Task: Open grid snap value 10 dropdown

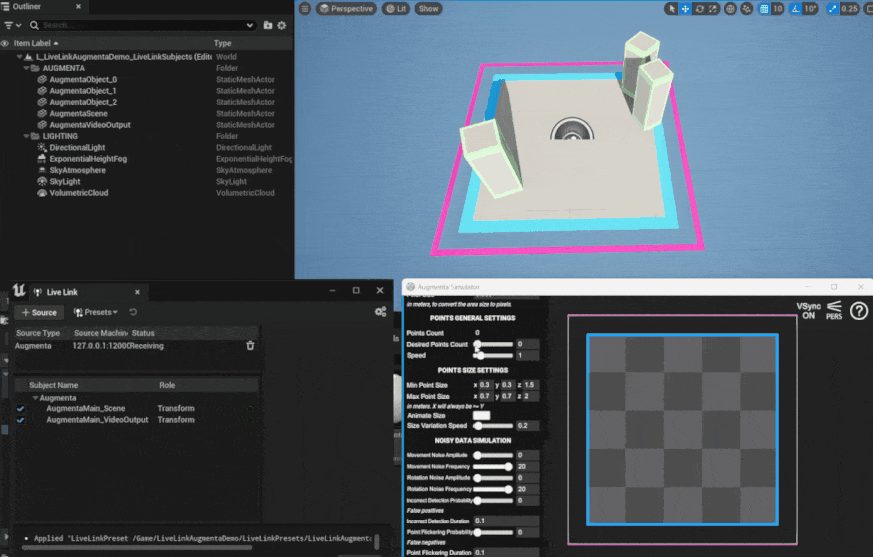Action: click(x=778, y=8)
